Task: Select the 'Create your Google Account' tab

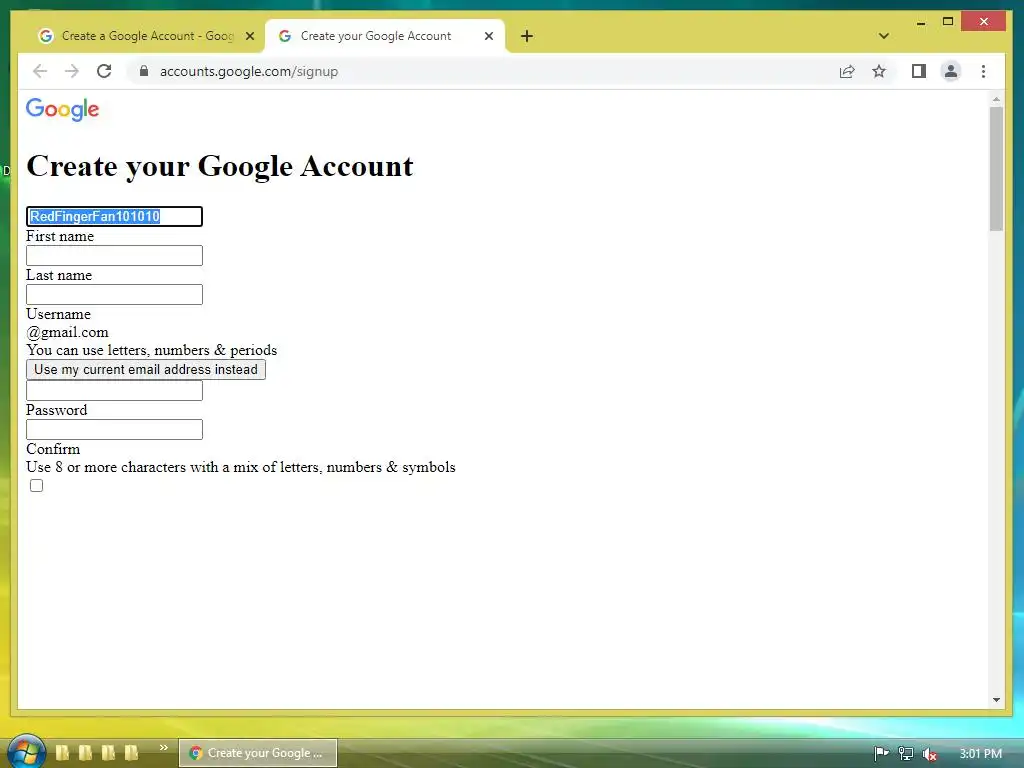Action: [x=385, y=36]
